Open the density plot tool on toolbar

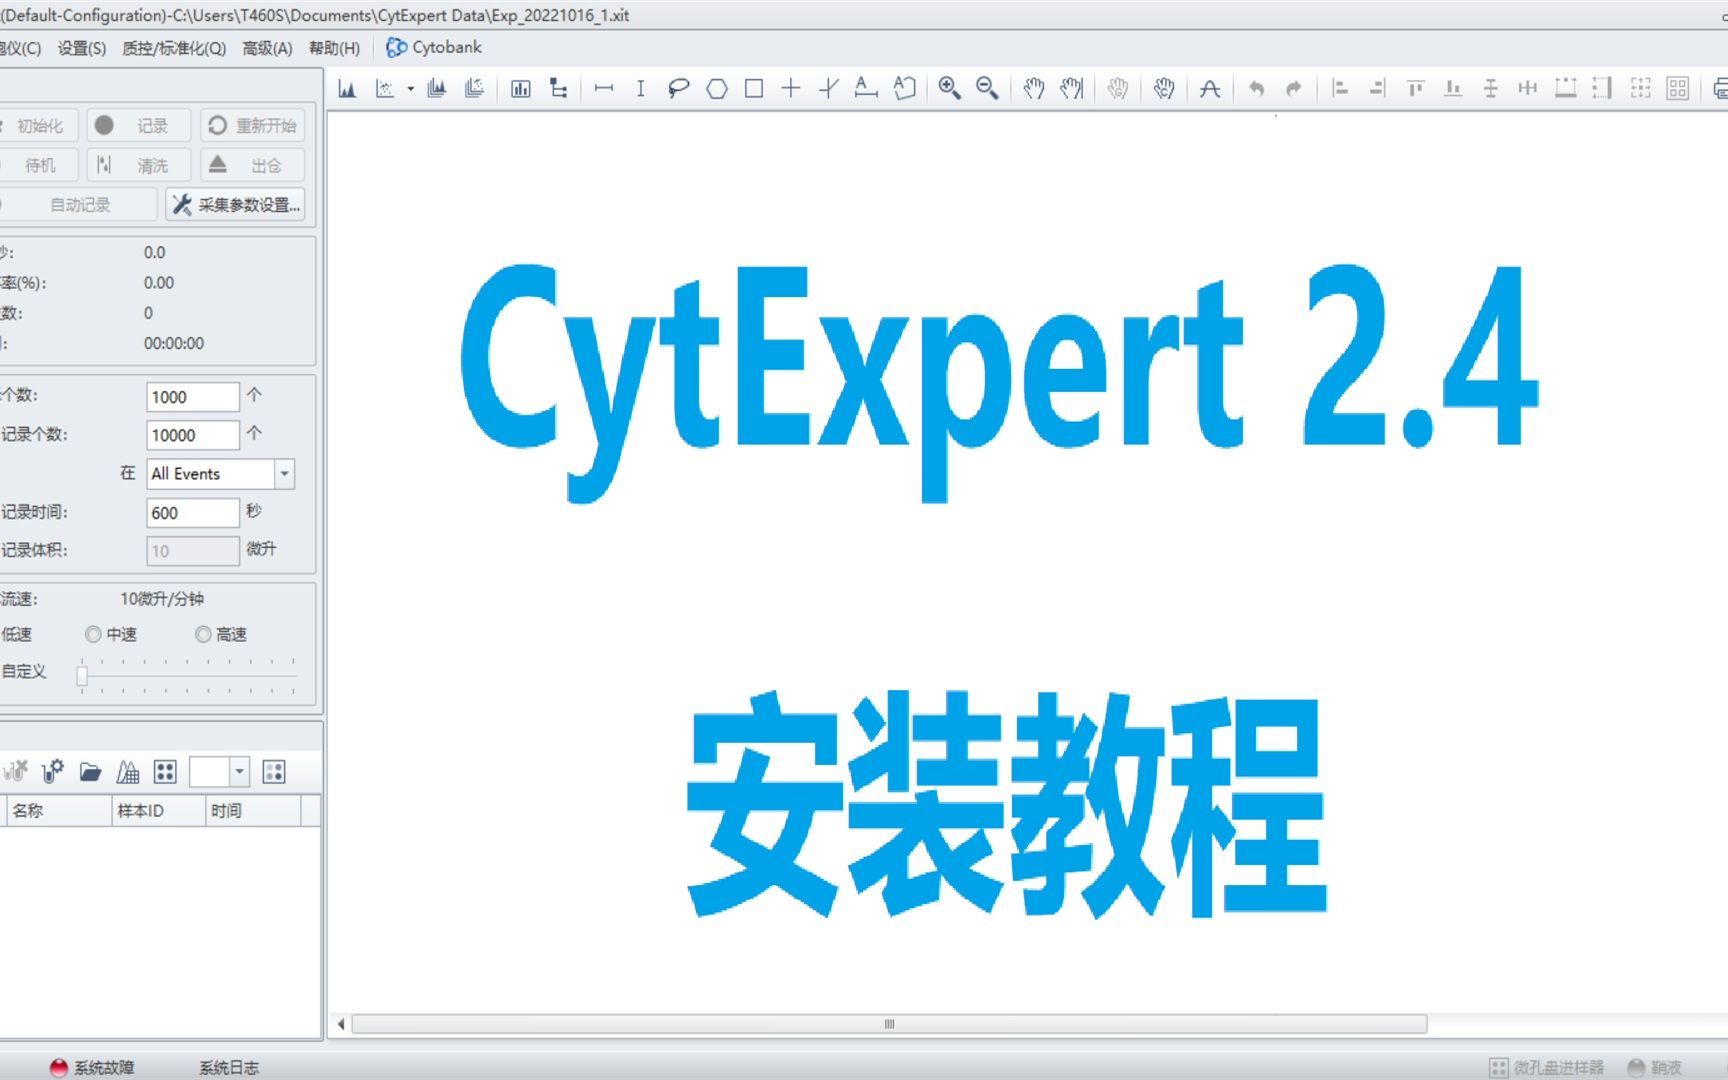[x=384, y=88]
